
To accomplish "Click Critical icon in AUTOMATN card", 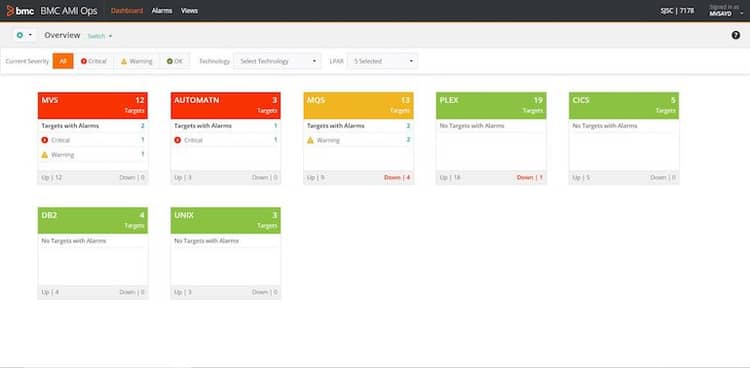I will pos(177,140).
